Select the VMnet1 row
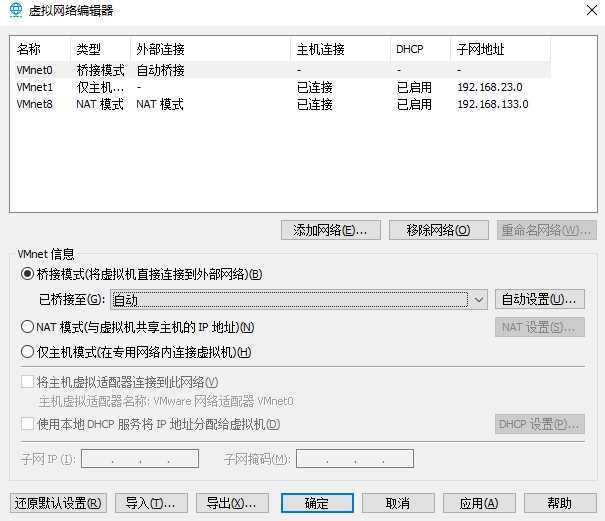Screen dimensions: 605x521 click(283, 87)
